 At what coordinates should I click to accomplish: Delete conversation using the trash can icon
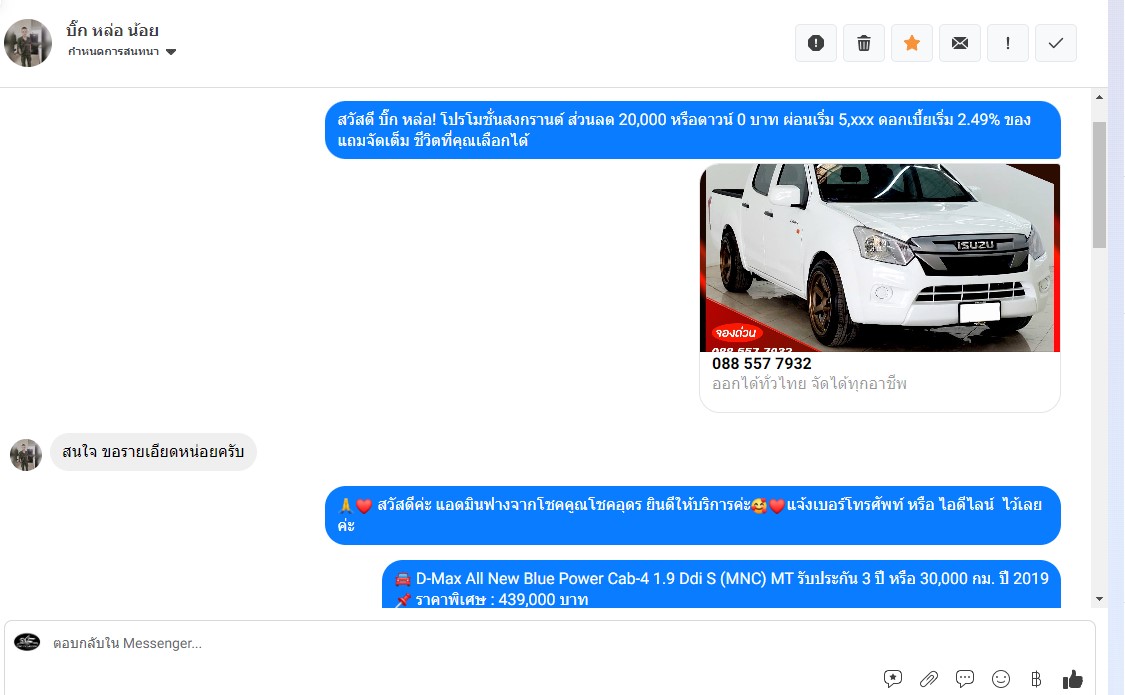coord(864,43)
